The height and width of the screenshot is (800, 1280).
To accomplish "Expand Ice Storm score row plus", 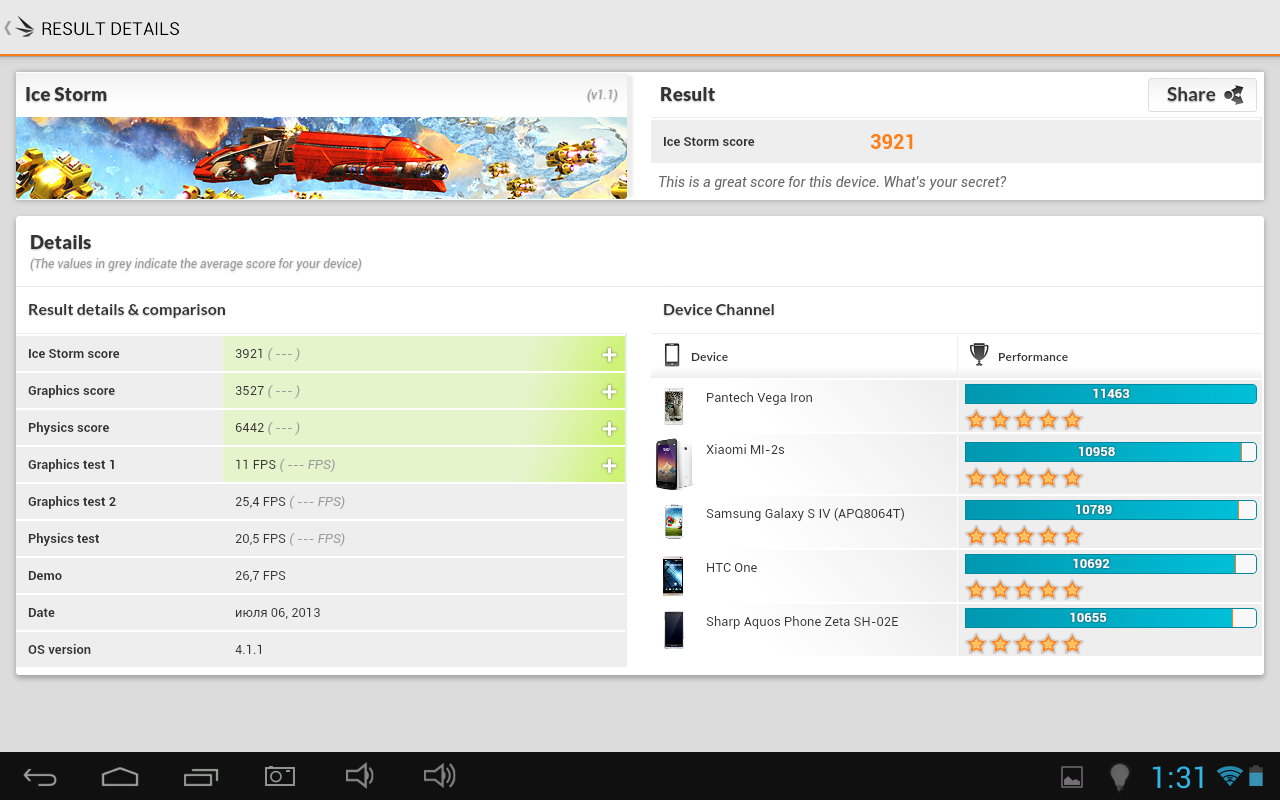I will [609, 354].
